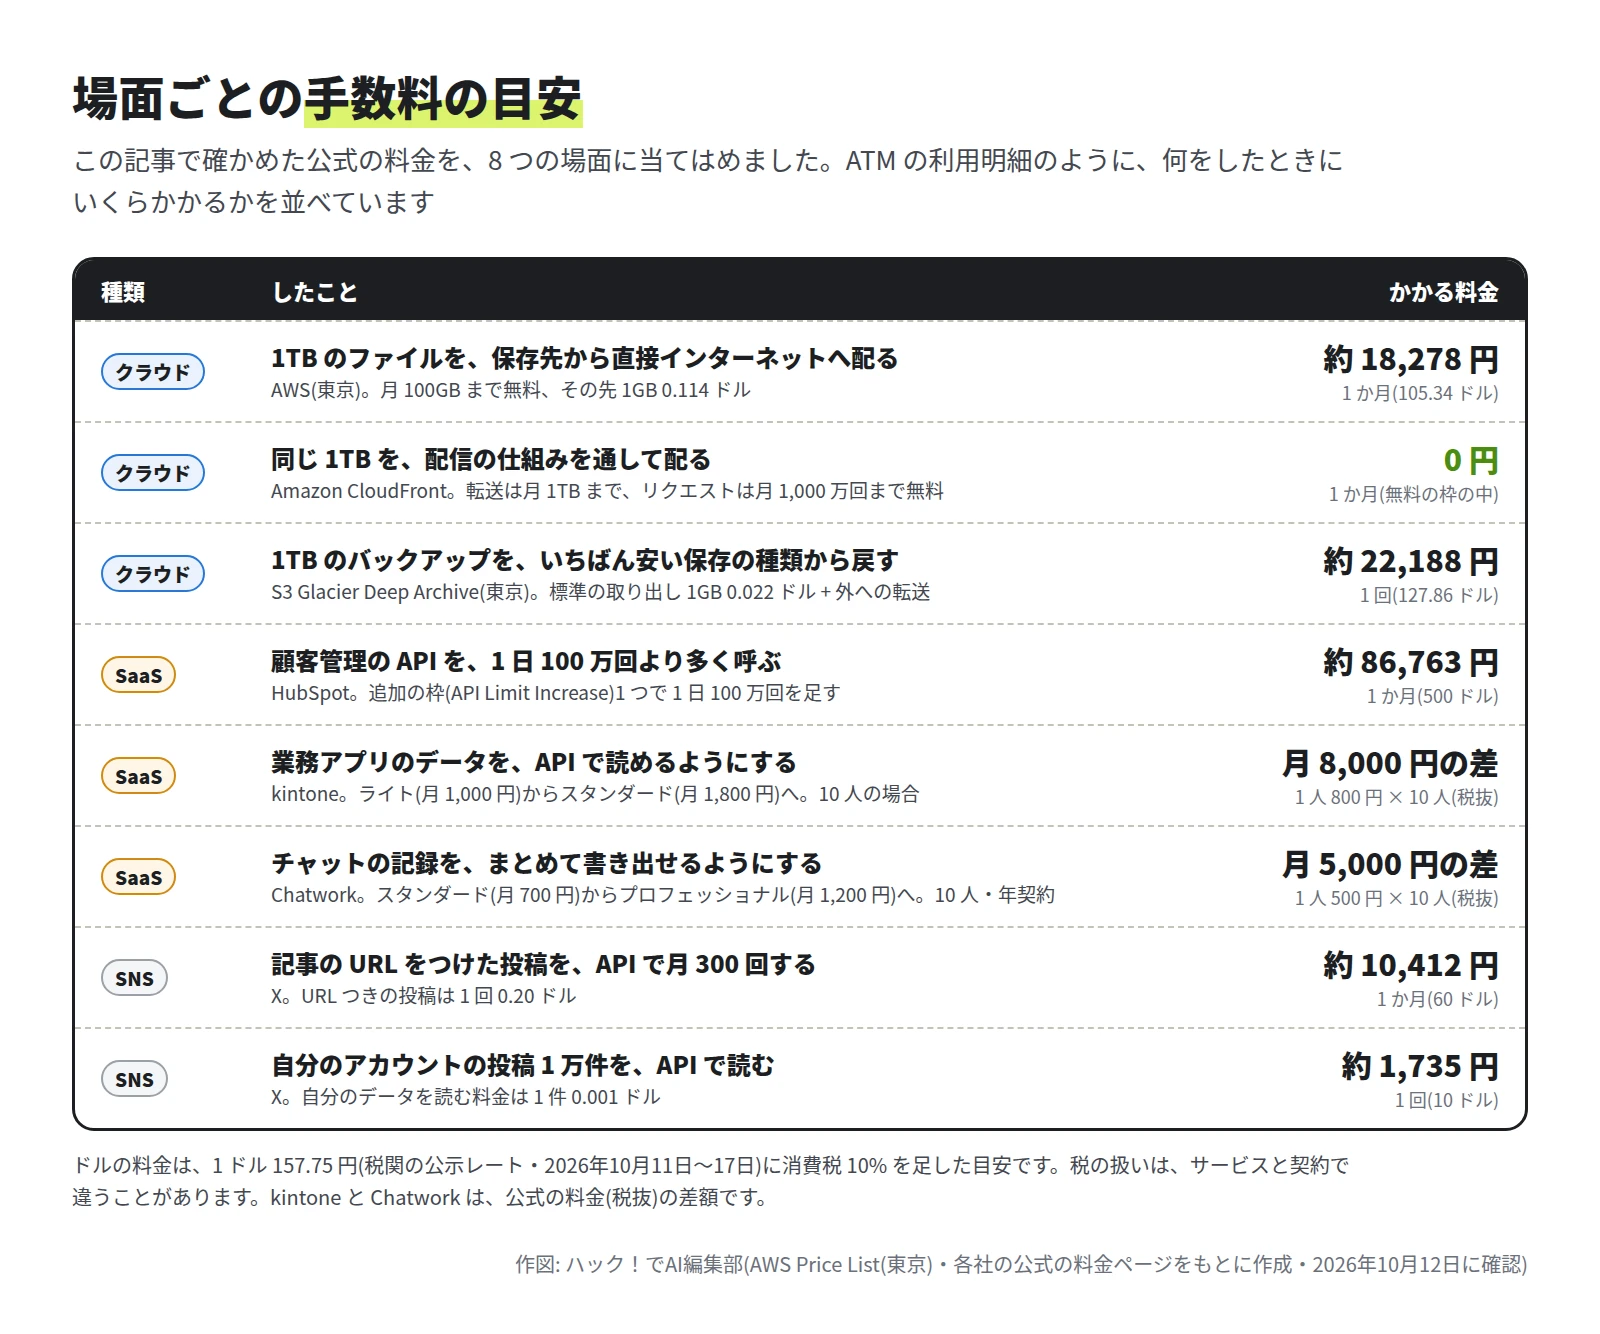Click the クラウド tag in the Glacier Deep Archive row
The height and width of the screenshot is (1334, 1600).
pyautogui.click(x=153, y=574)
